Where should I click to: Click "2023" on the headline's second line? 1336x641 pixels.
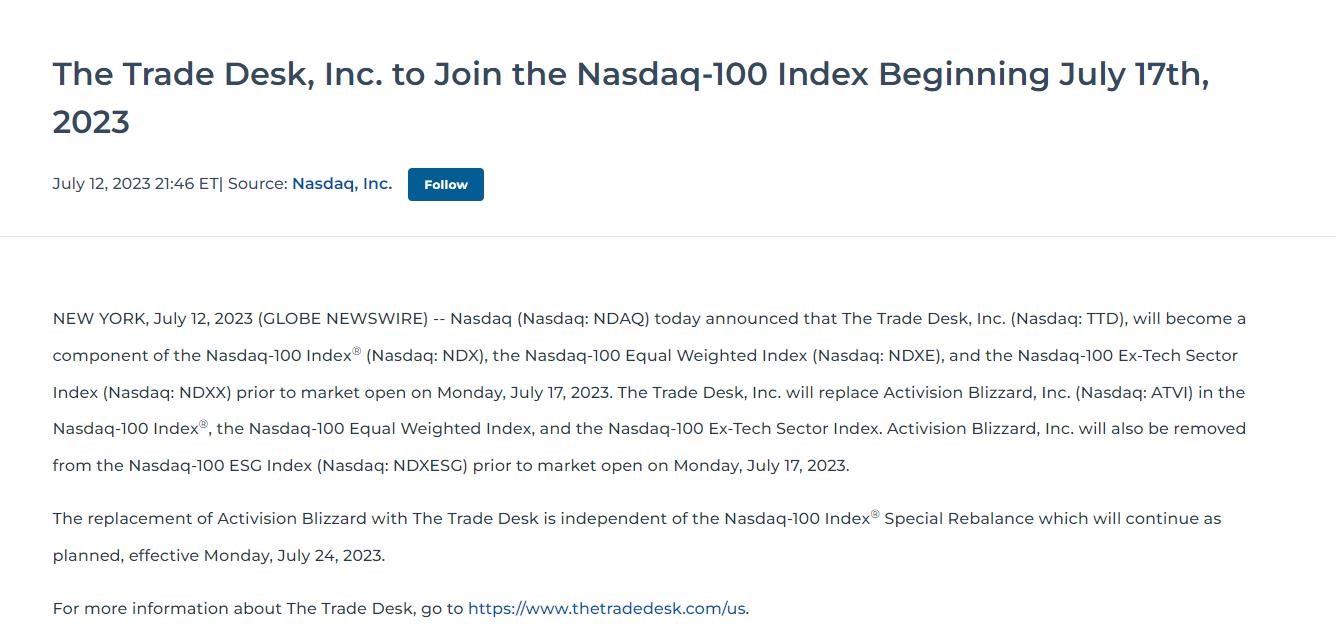[91, 123]
